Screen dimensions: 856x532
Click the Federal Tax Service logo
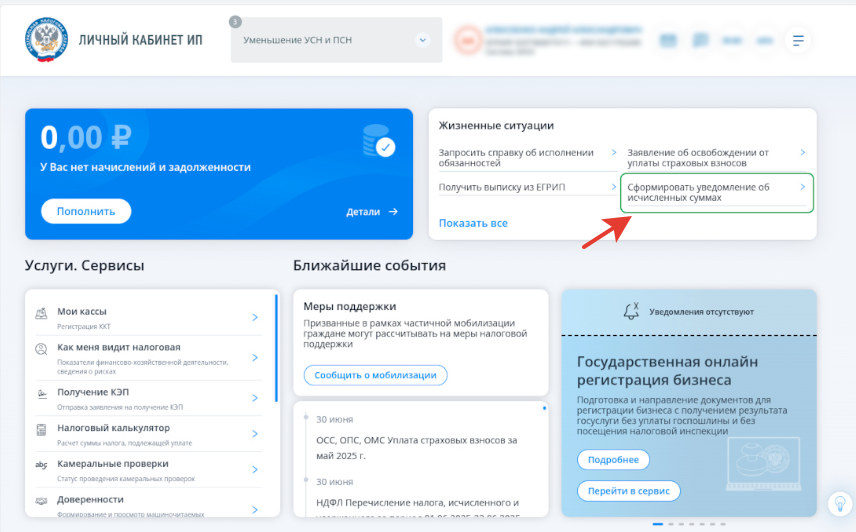click(46, 39)
